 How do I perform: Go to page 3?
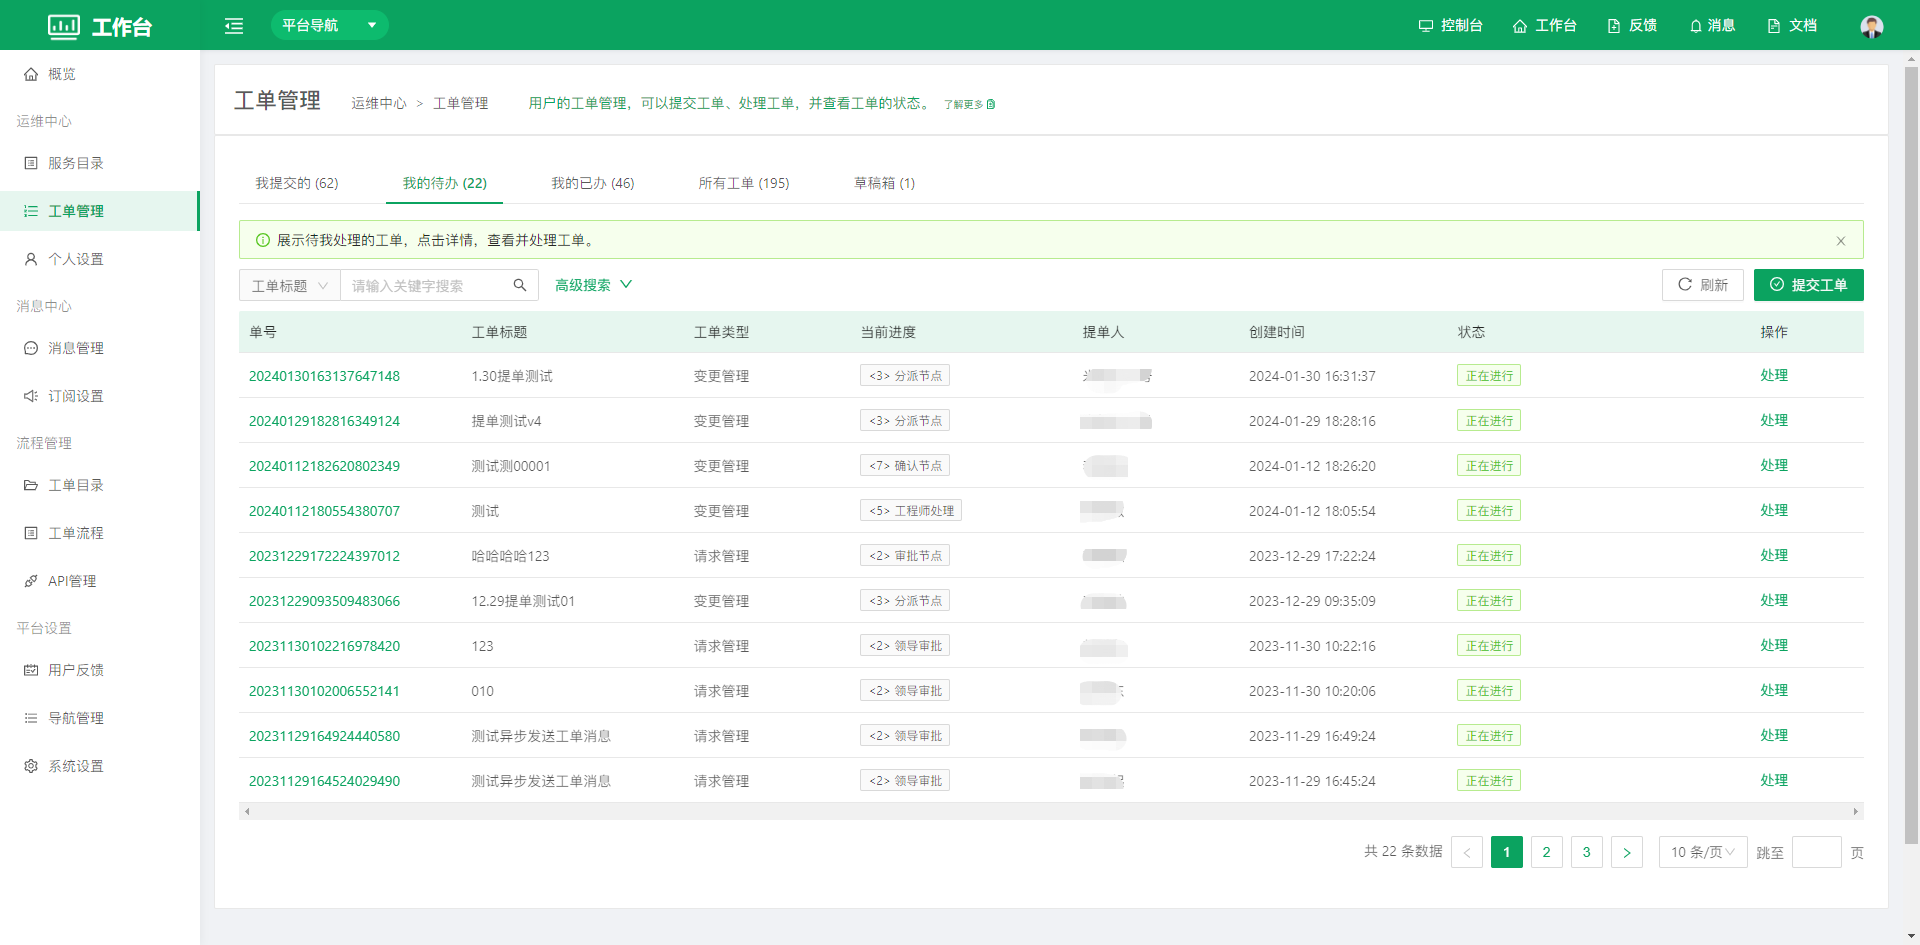point(1587,852)
